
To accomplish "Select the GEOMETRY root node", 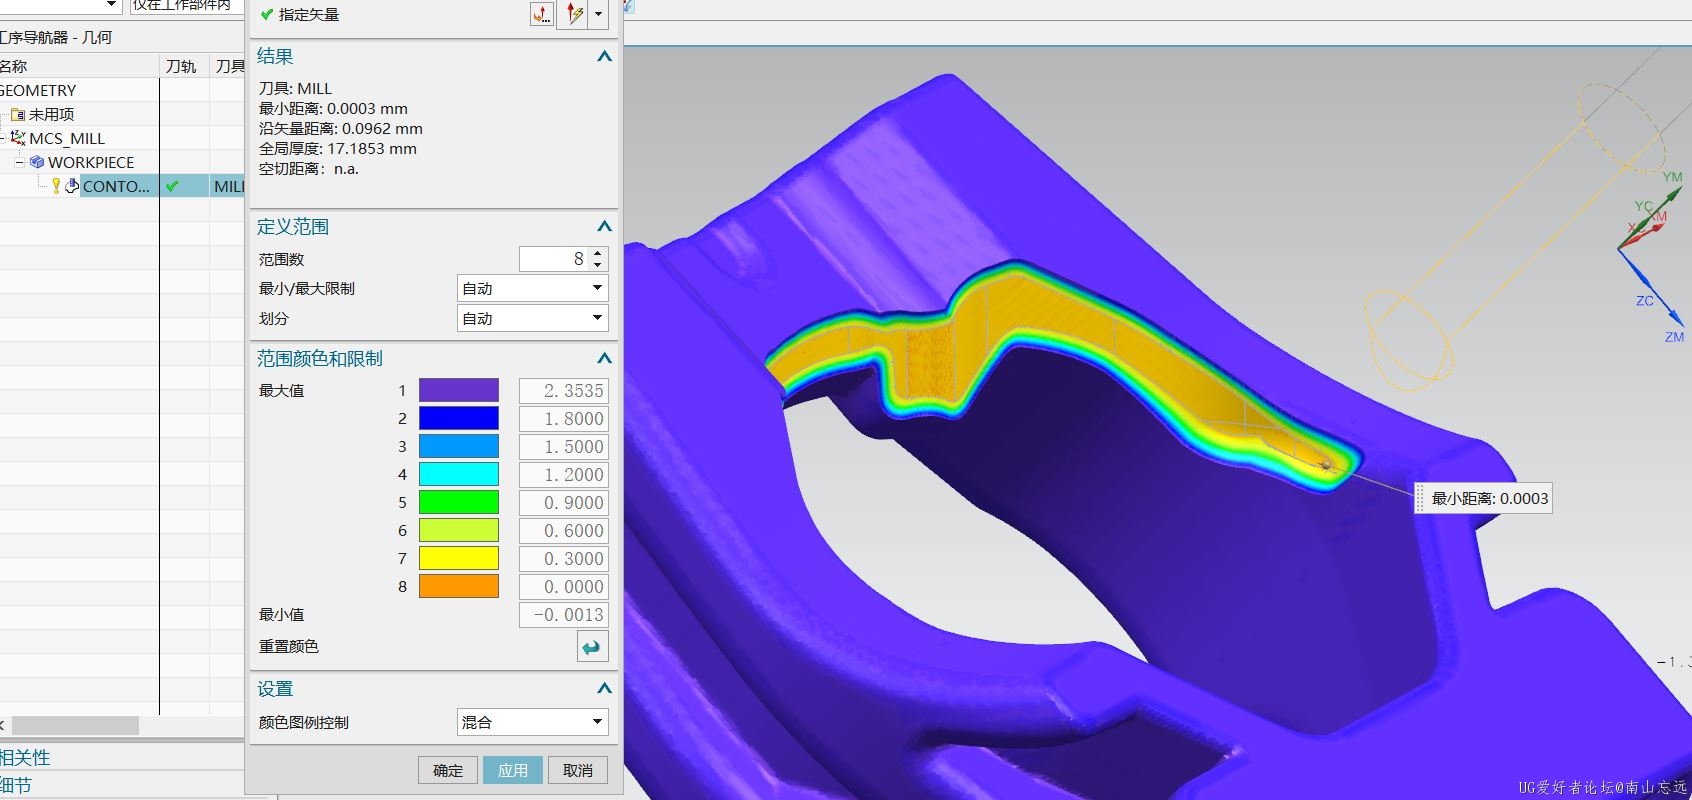I will click(38, 90).
